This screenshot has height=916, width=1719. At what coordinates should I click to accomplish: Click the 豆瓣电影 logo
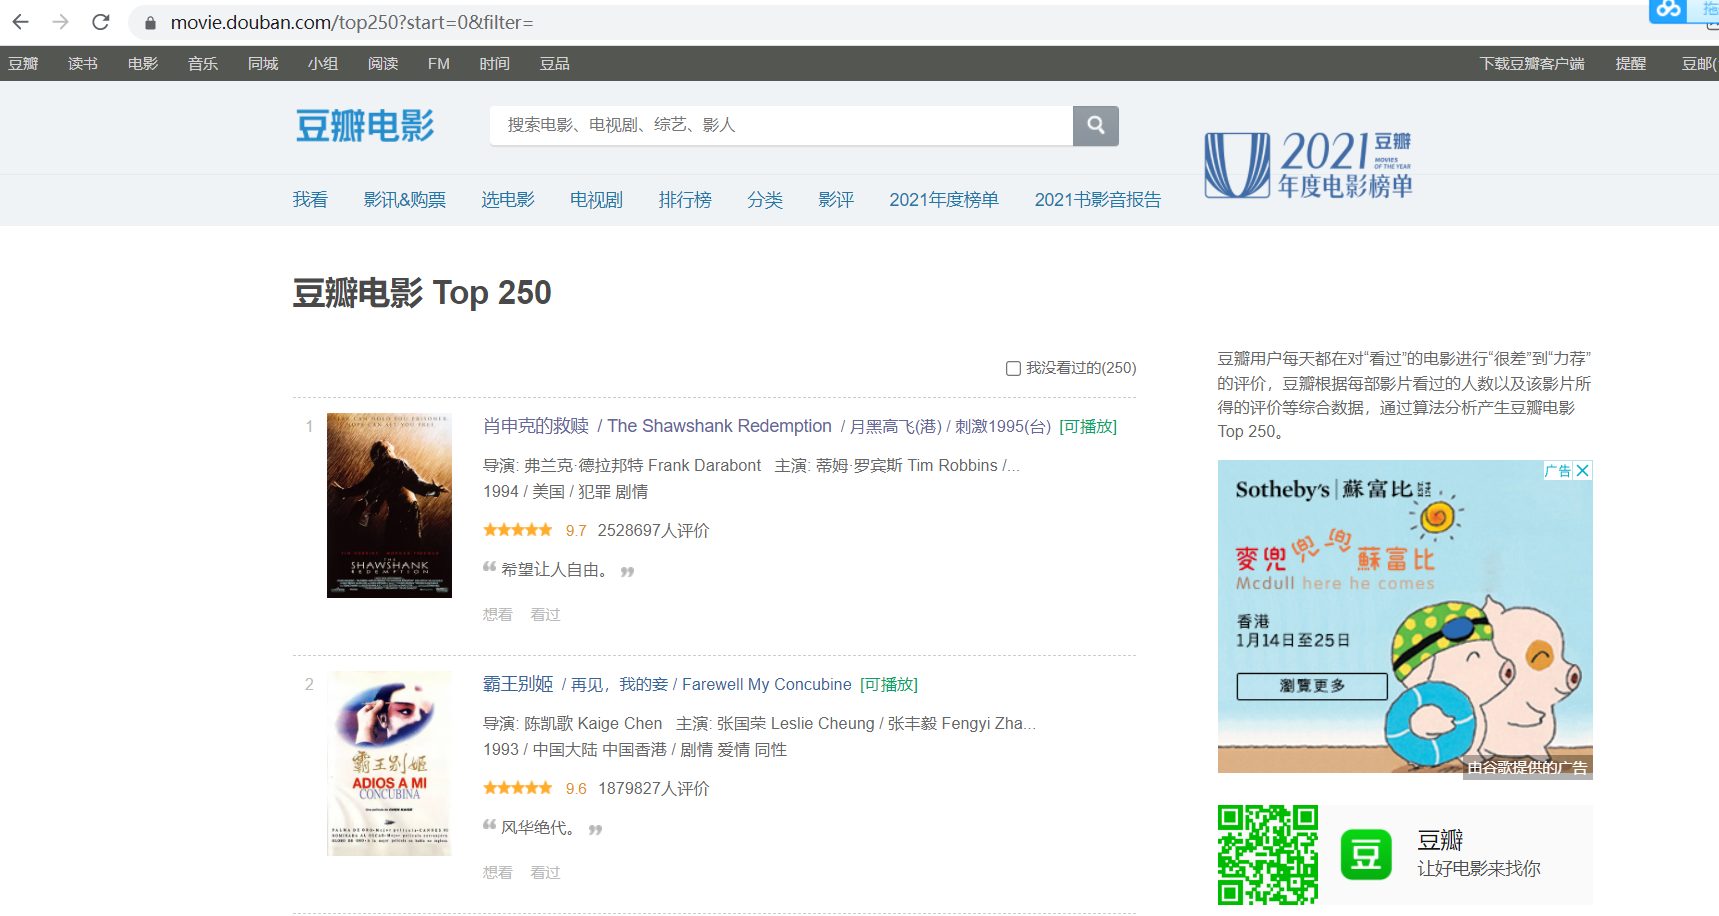365,127
